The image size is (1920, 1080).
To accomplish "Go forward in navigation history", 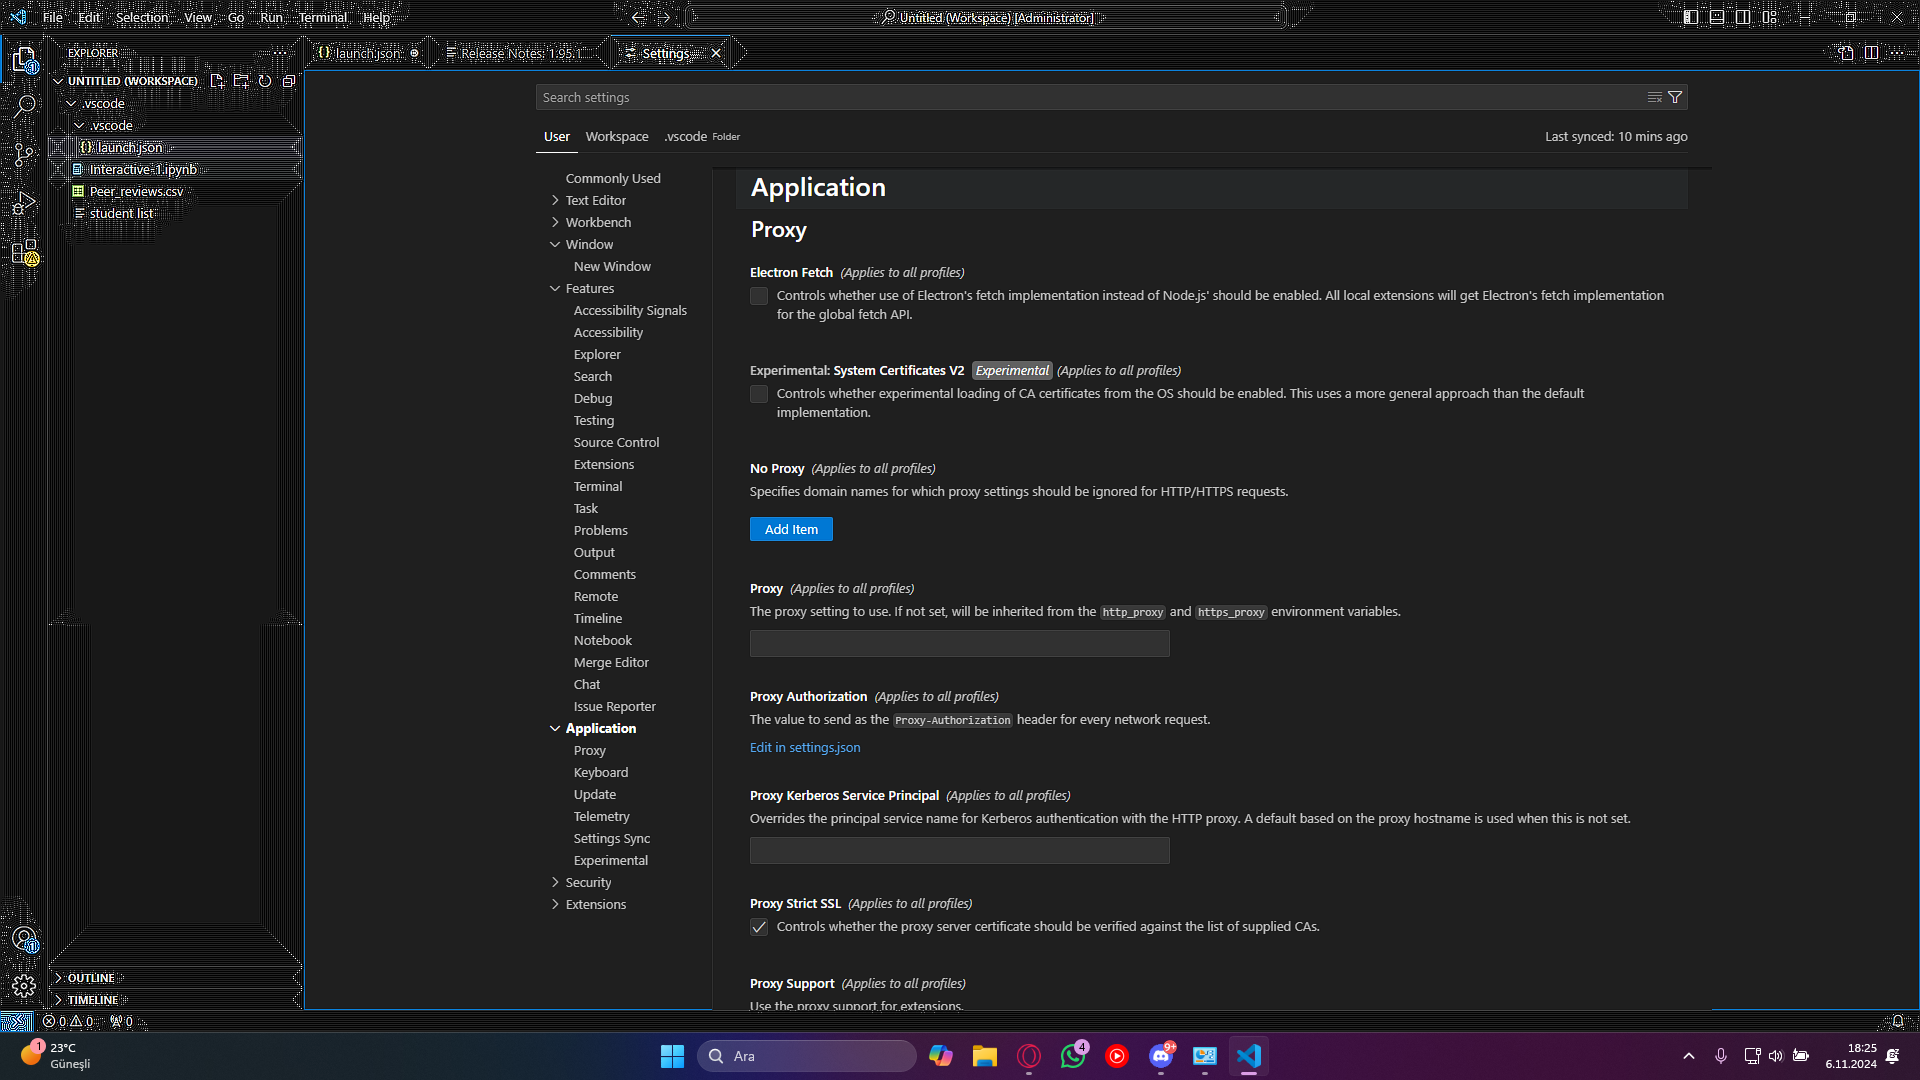I will tap(664, 17).
